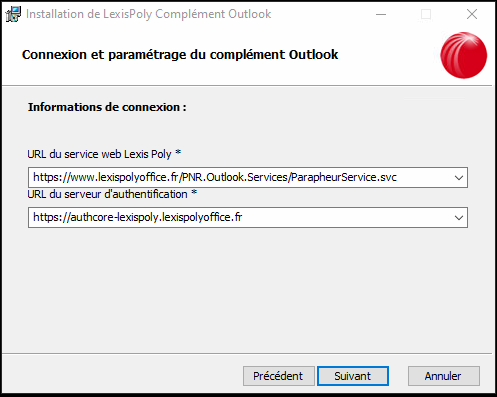The width and height of the screenshot is (497, 397).
Task: Click the red LexisNexis globe logo
Action: (463, 55)
